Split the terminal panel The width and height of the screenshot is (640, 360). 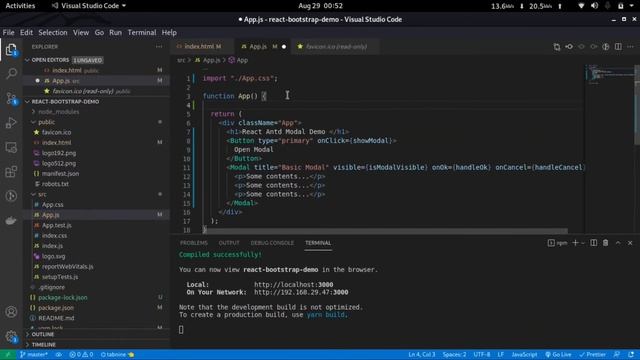(593, 243)
